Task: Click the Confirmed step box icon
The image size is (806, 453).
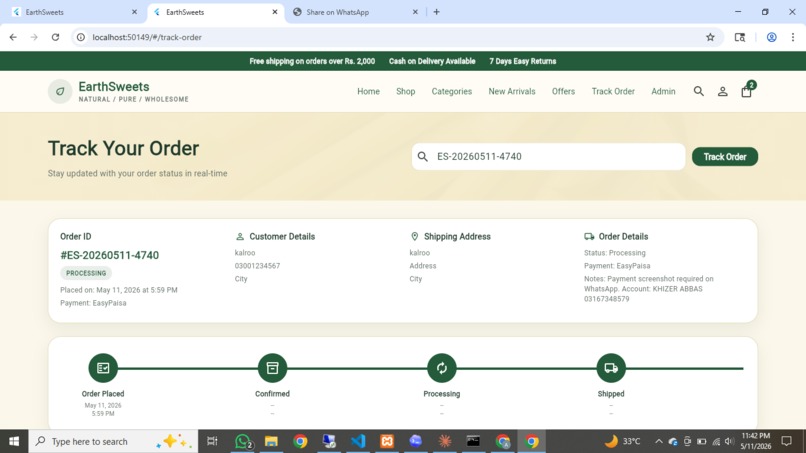Action: click(x=272, y=368)
